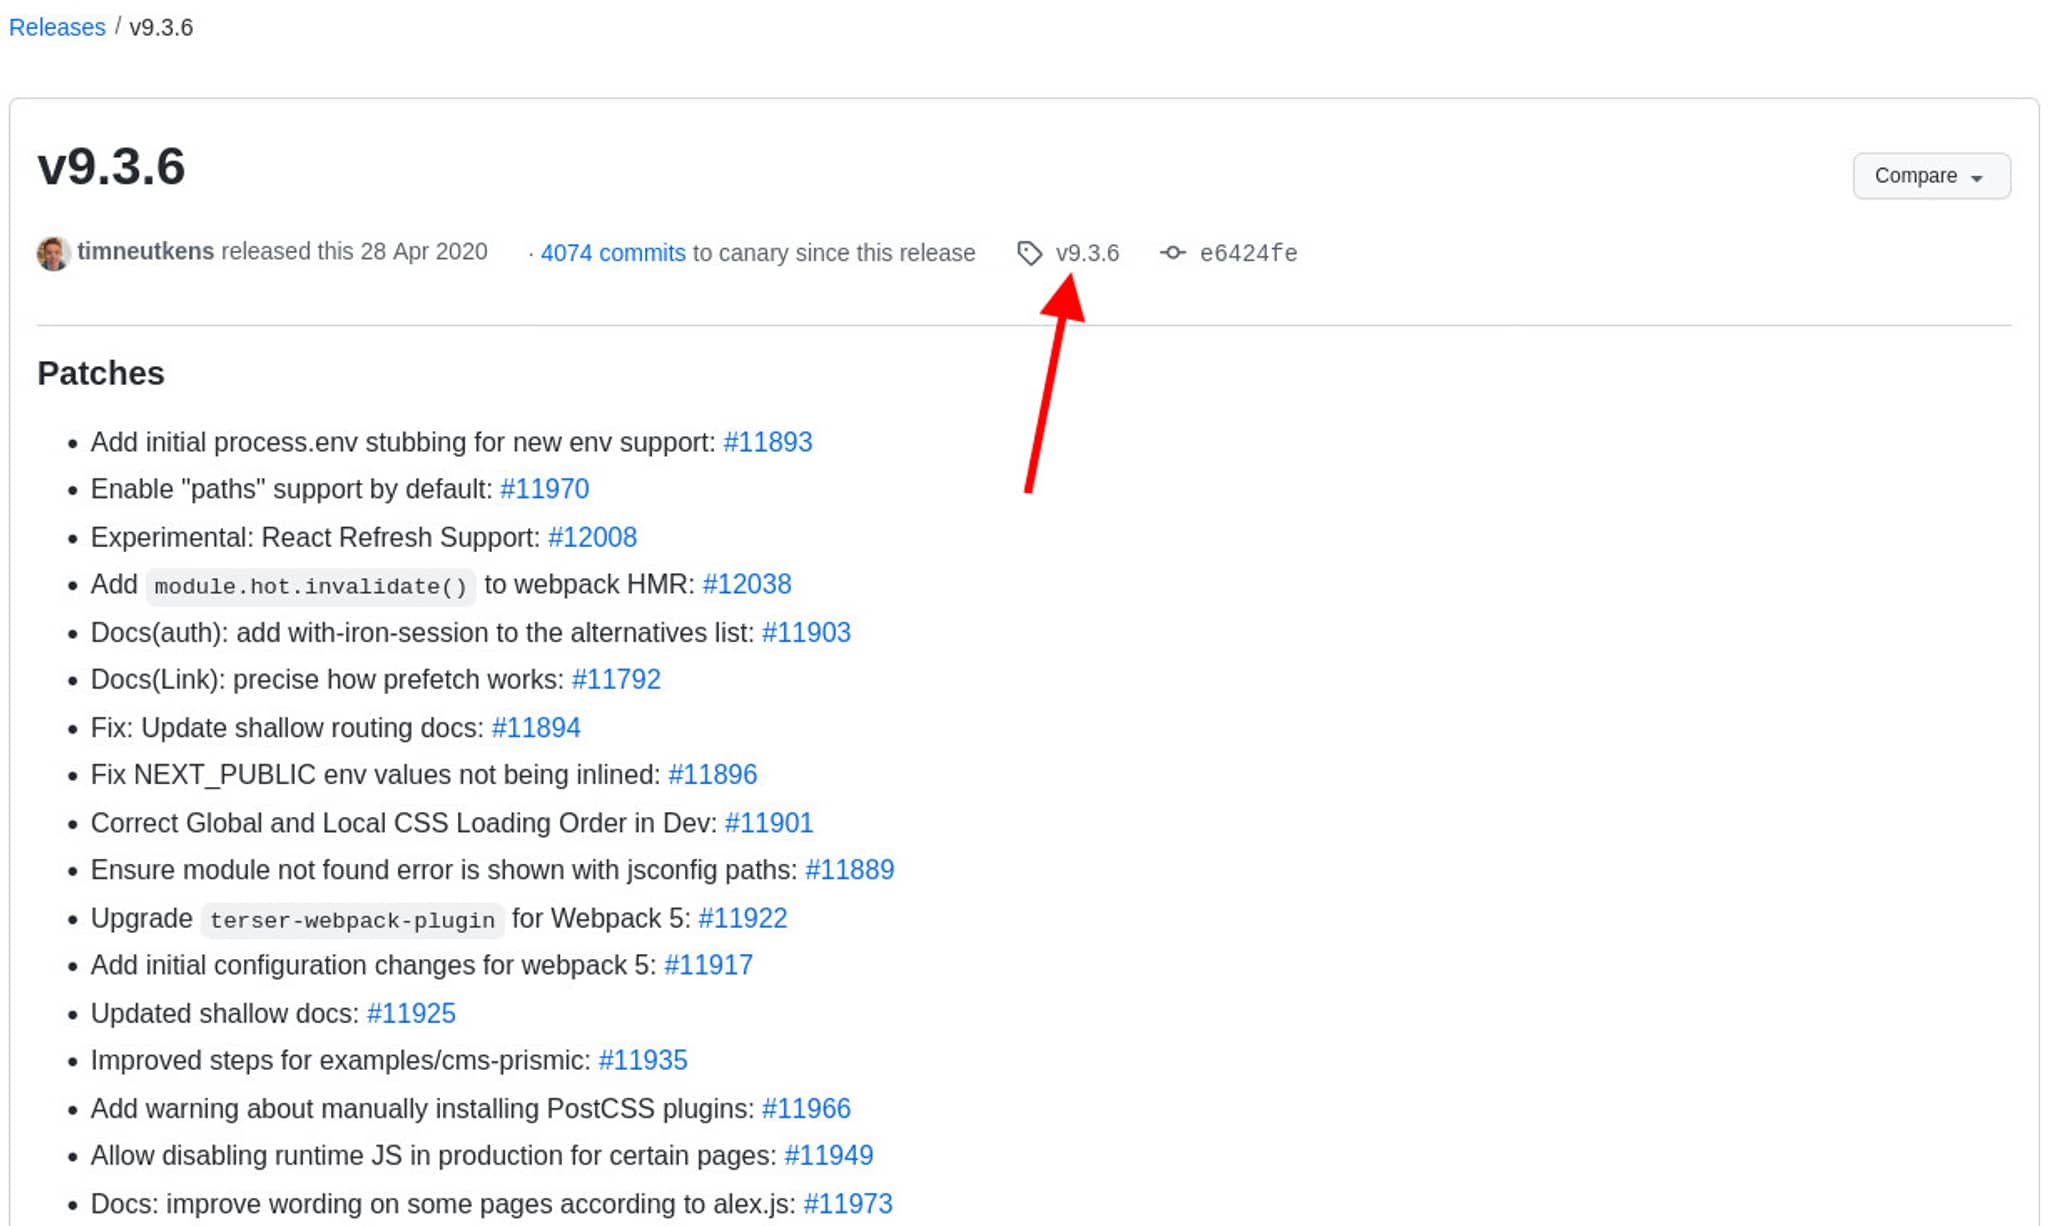
Task: Click the tag icon next to v9.3.6
Action: coord(1030,252)
